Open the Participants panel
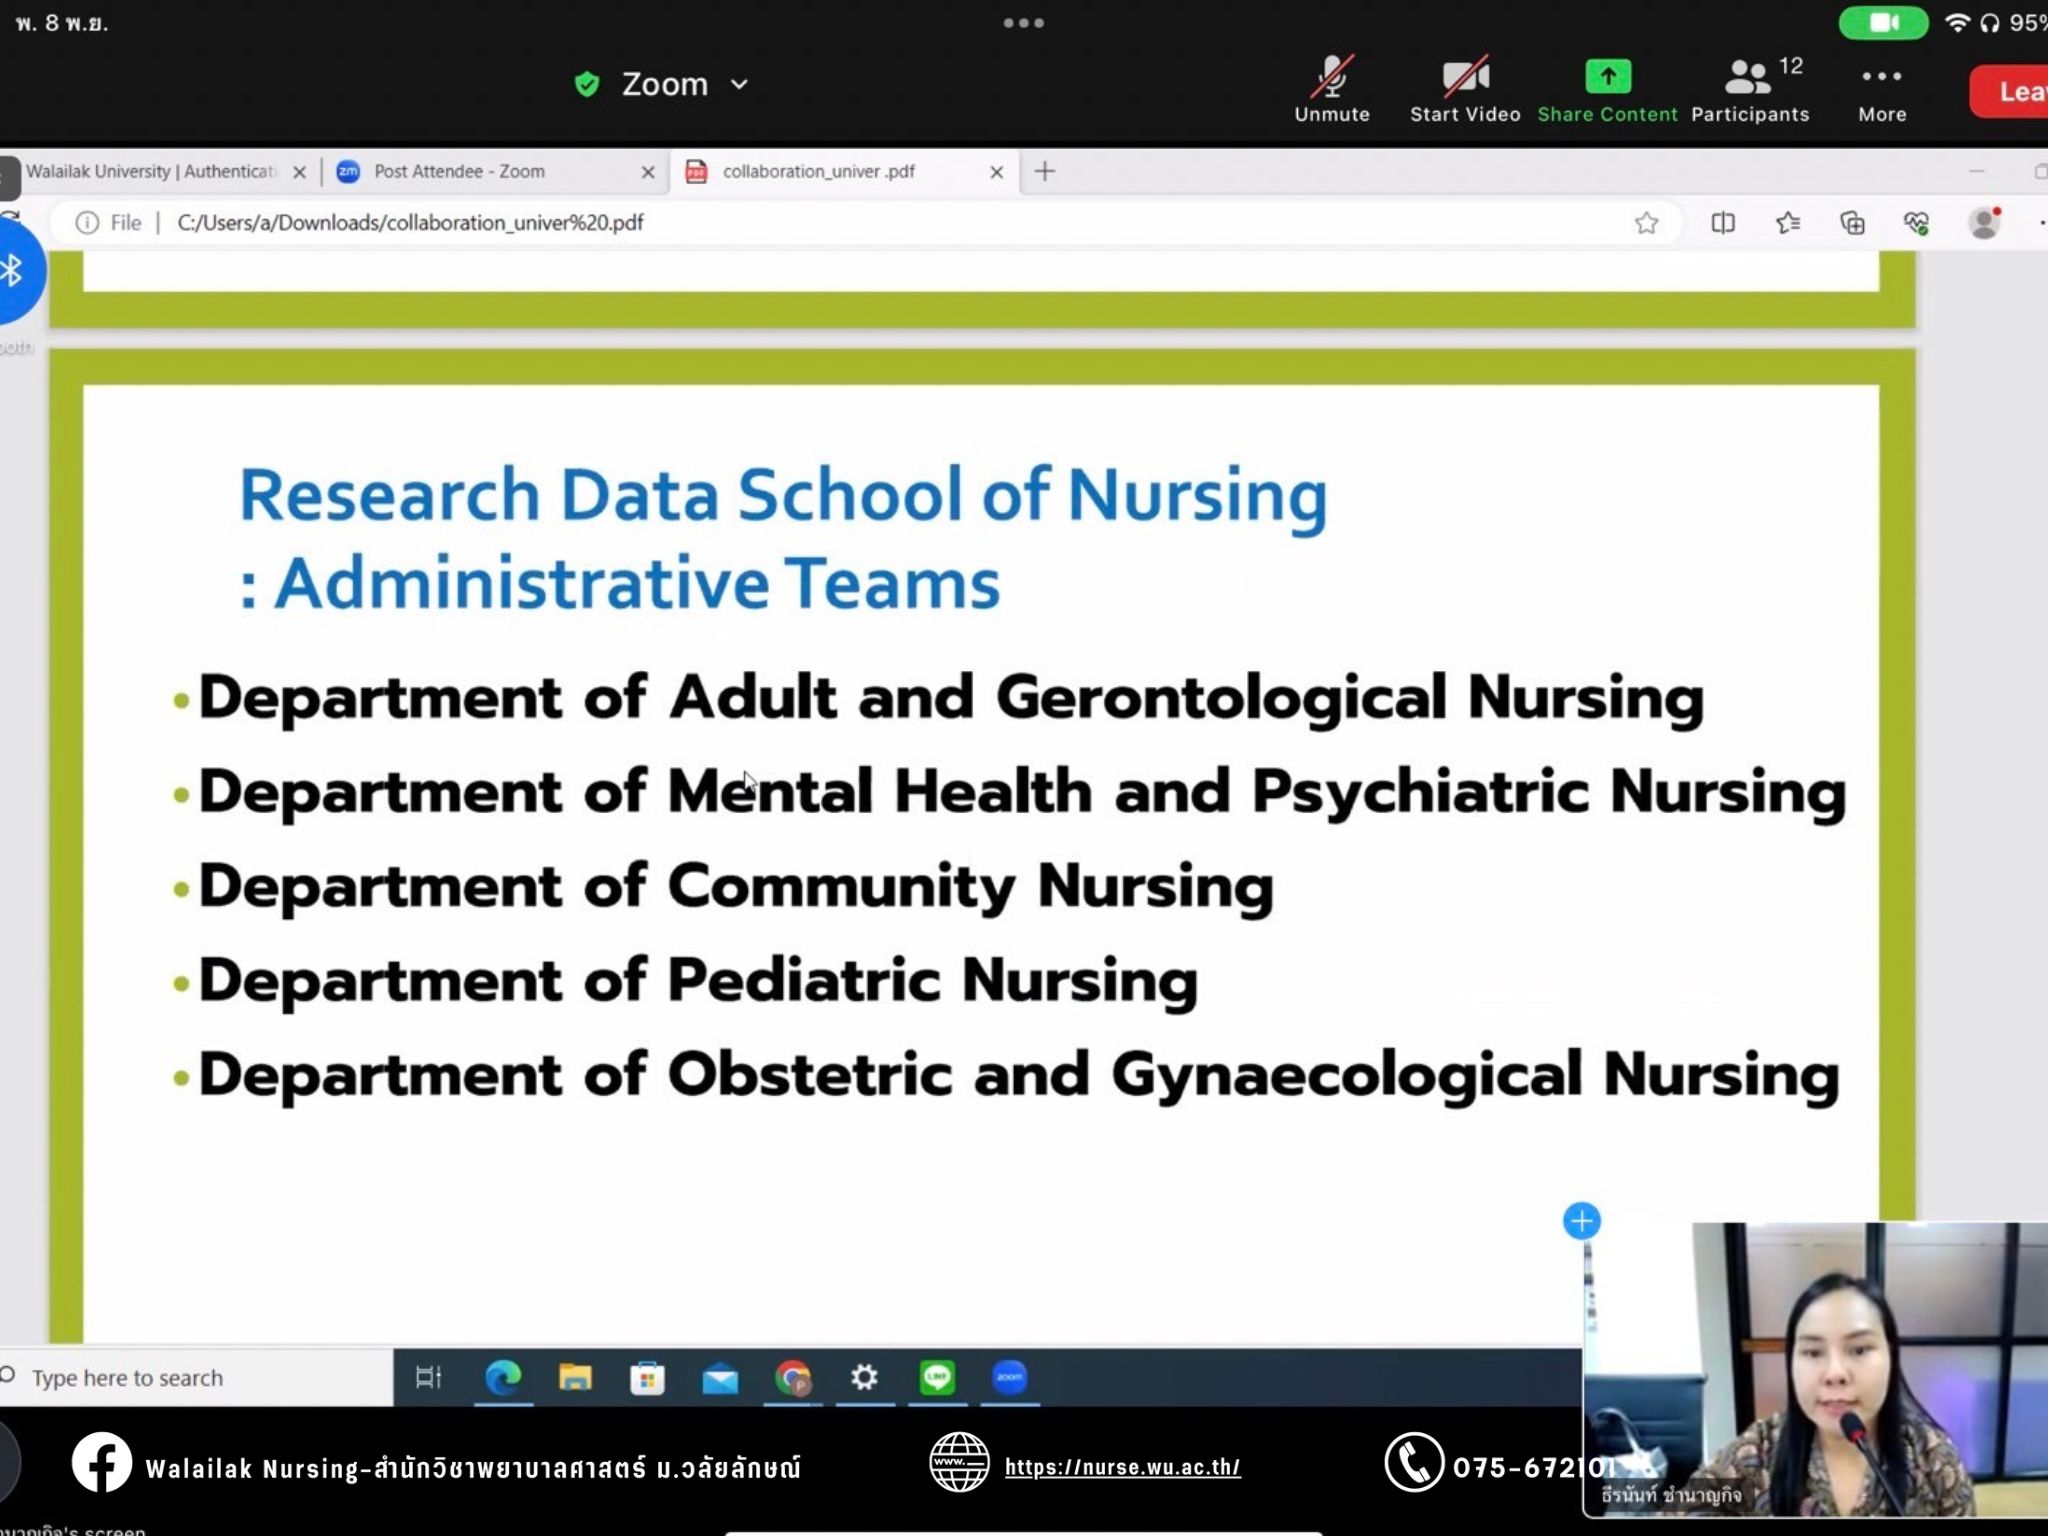The image size is (2048, 1536). coord(1750,89)
